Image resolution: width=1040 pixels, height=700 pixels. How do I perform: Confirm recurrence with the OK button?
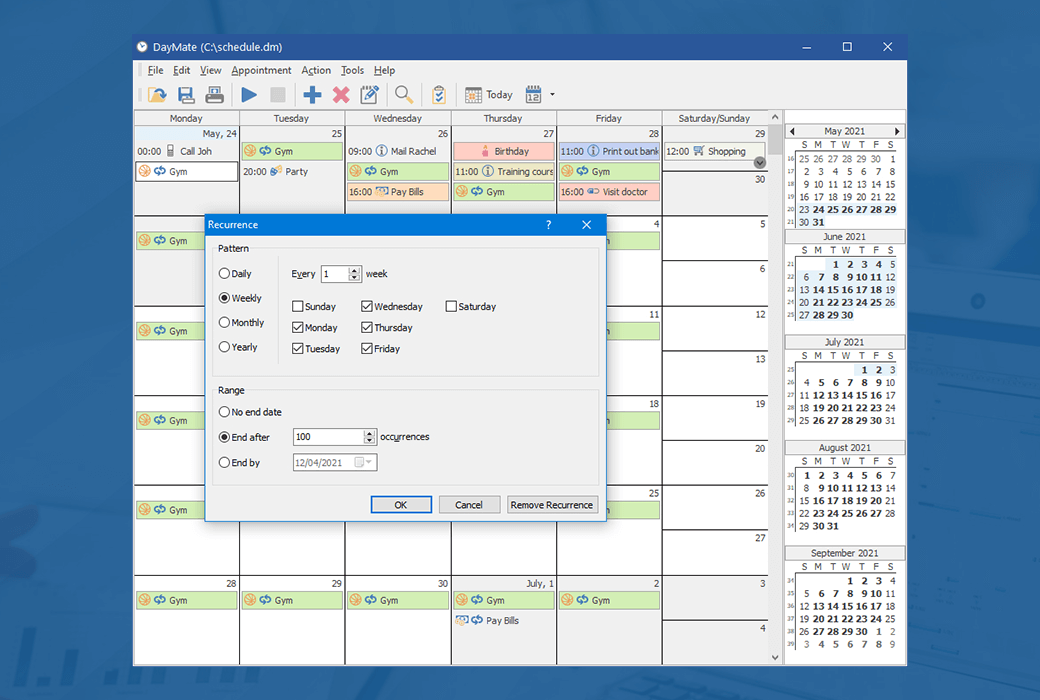pyautogui.click(x=401, y=505)
